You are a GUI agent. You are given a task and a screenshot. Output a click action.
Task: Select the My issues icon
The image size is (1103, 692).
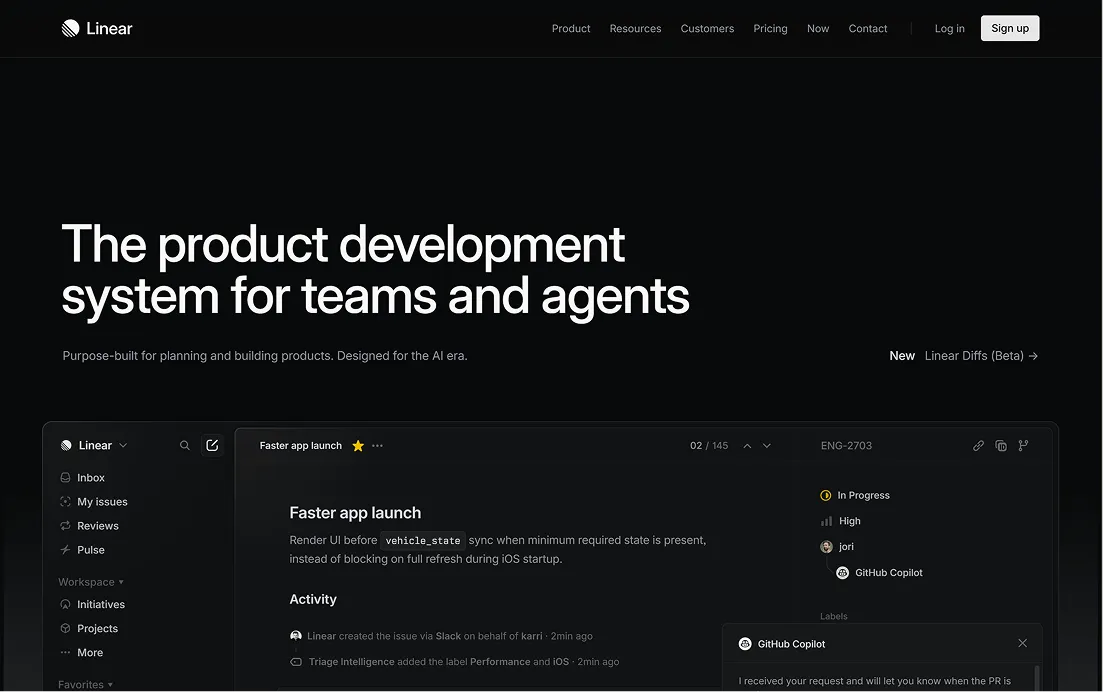coord(64,501)
